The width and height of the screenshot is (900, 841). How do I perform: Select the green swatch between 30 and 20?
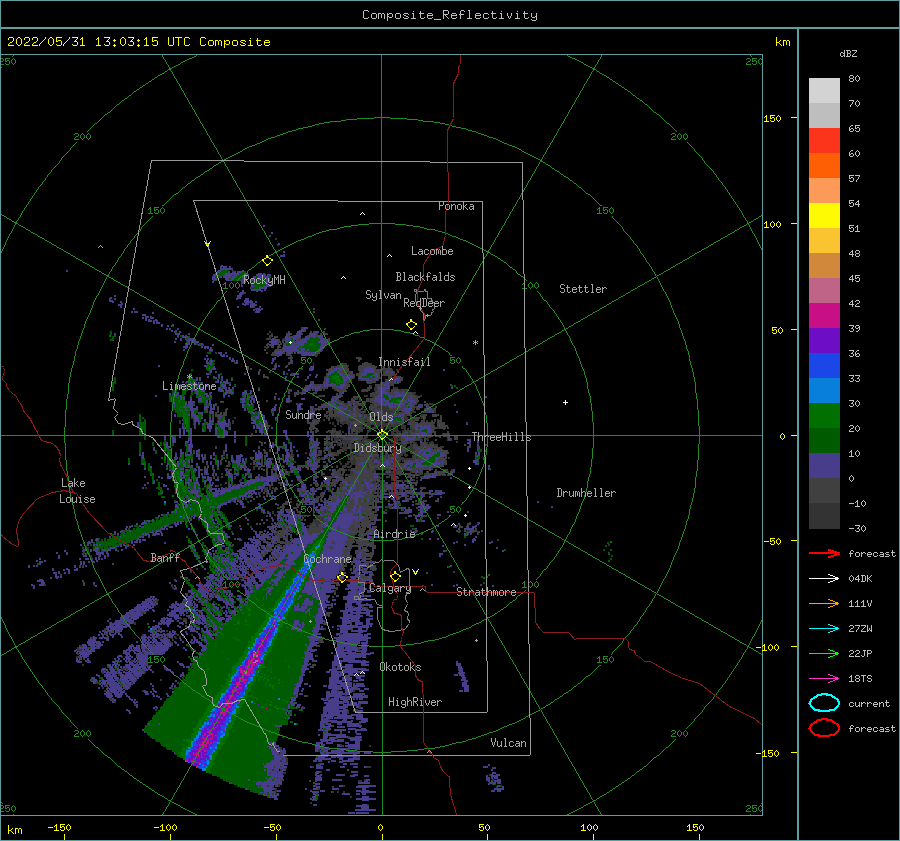click(824, 416)
